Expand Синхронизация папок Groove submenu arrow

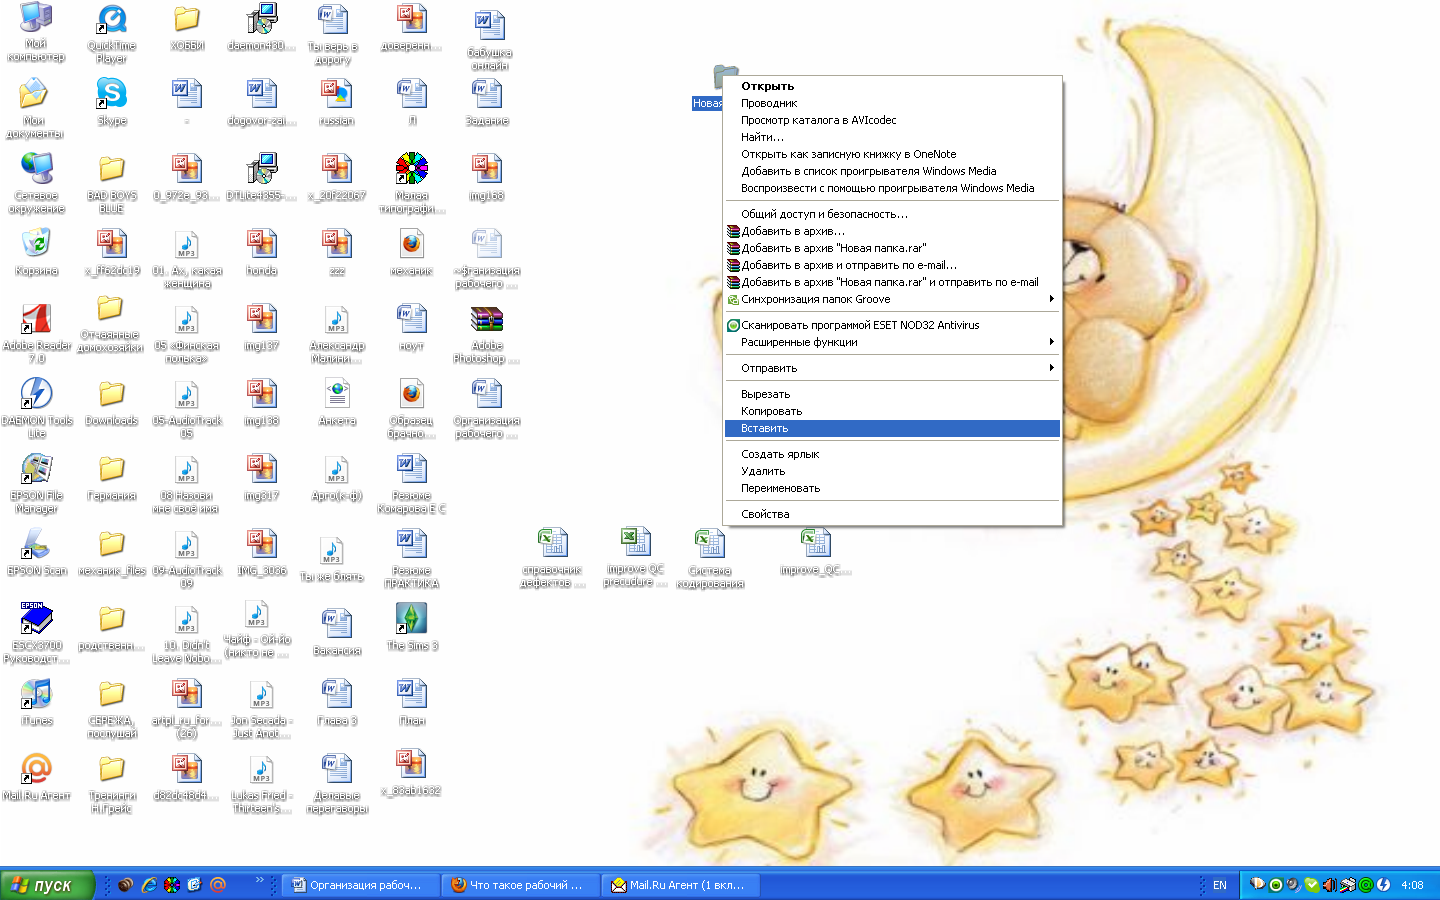[1051, 299]
